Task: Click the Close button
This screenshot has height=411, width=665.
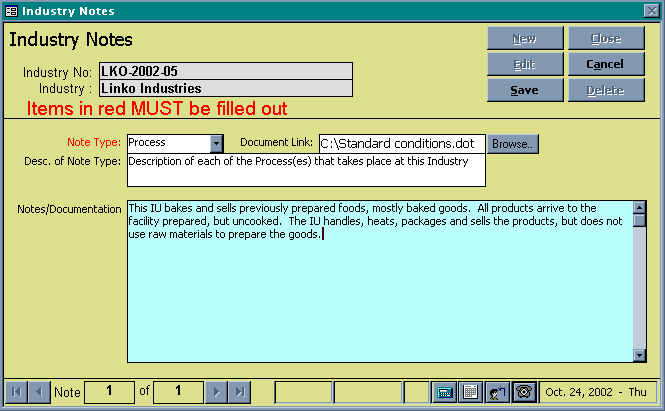Action: point(606,39)
